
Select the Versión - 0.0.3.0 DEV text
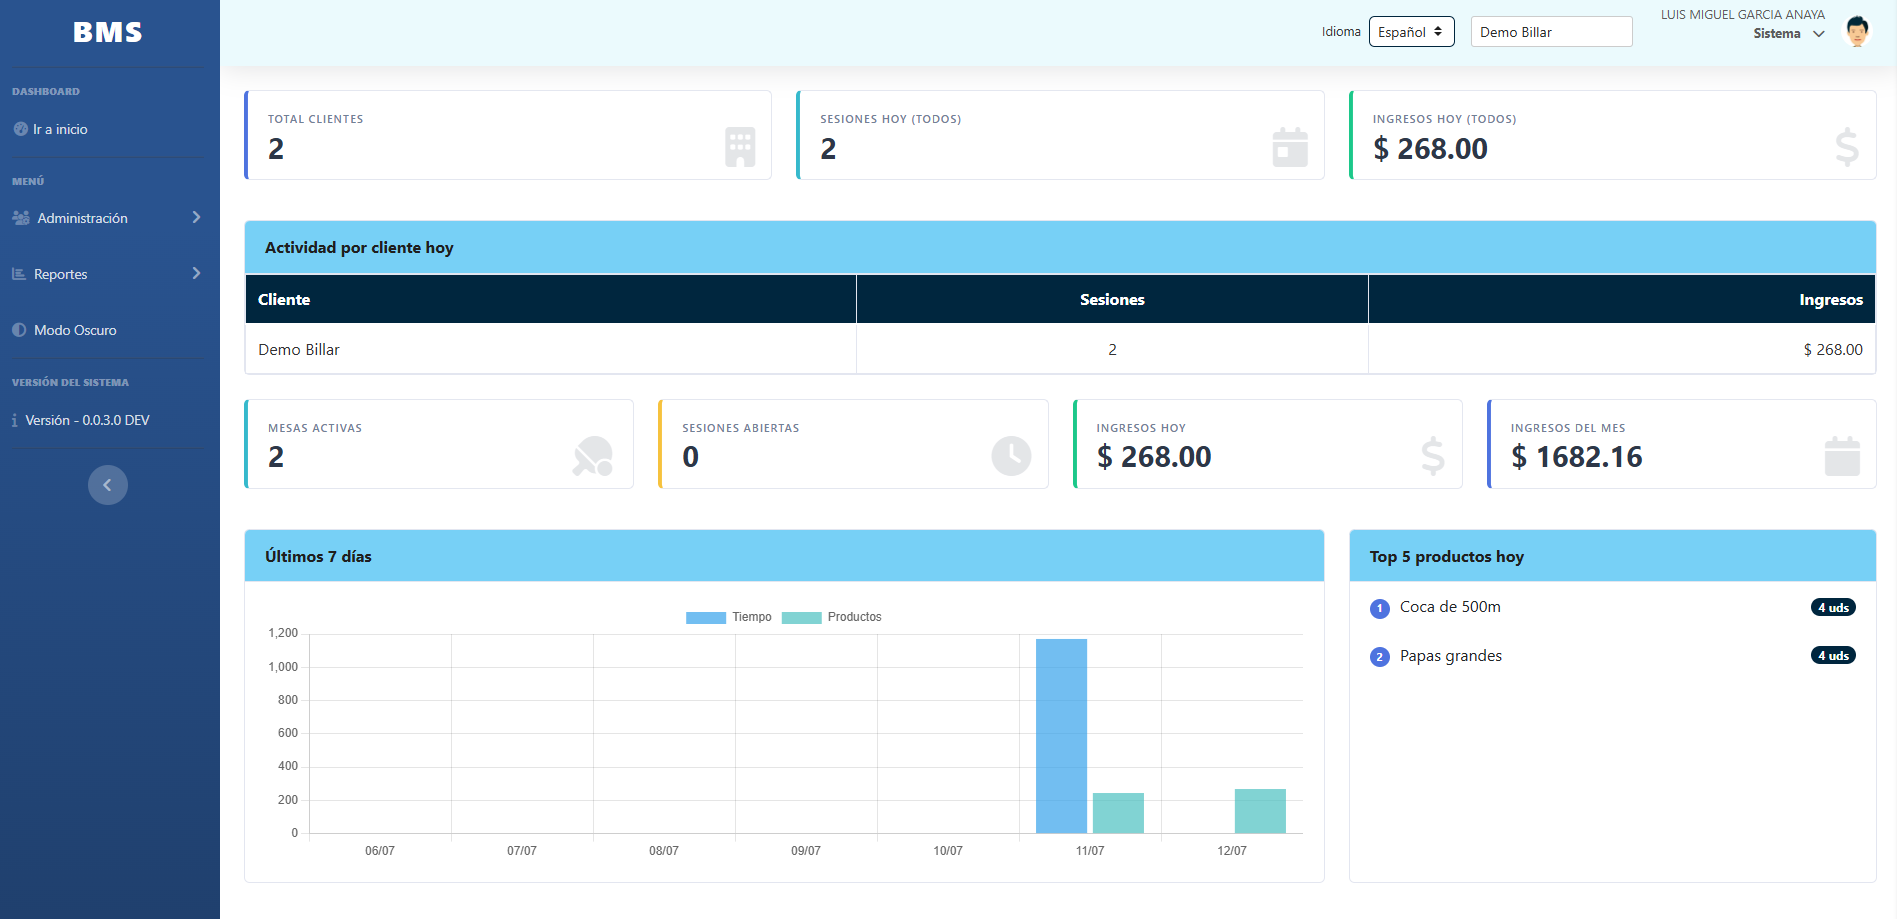point(87,420)
